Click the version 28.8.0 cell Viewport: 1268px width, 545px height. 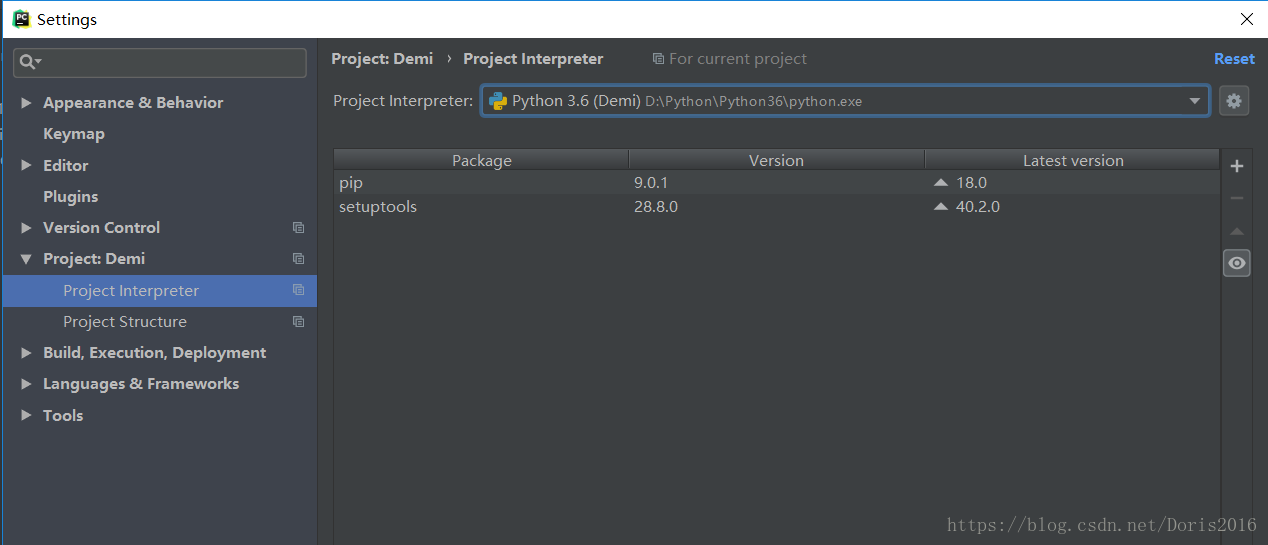click(x=656, y=207)
